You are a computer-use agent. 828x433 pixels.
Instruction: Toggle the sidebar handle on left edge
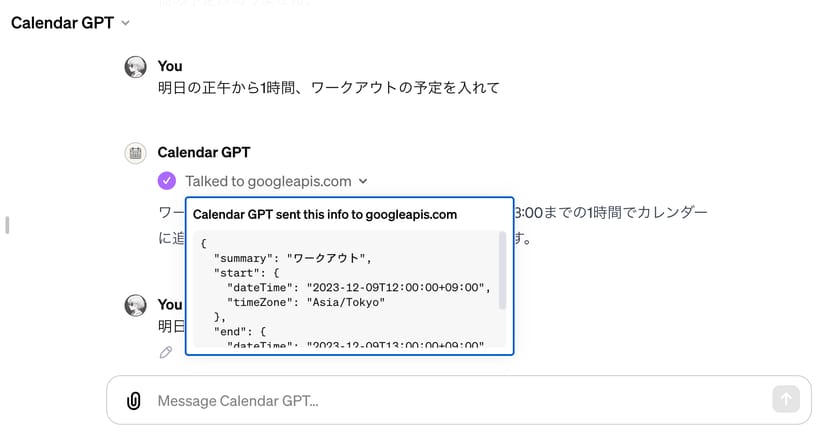click(7, 225)
